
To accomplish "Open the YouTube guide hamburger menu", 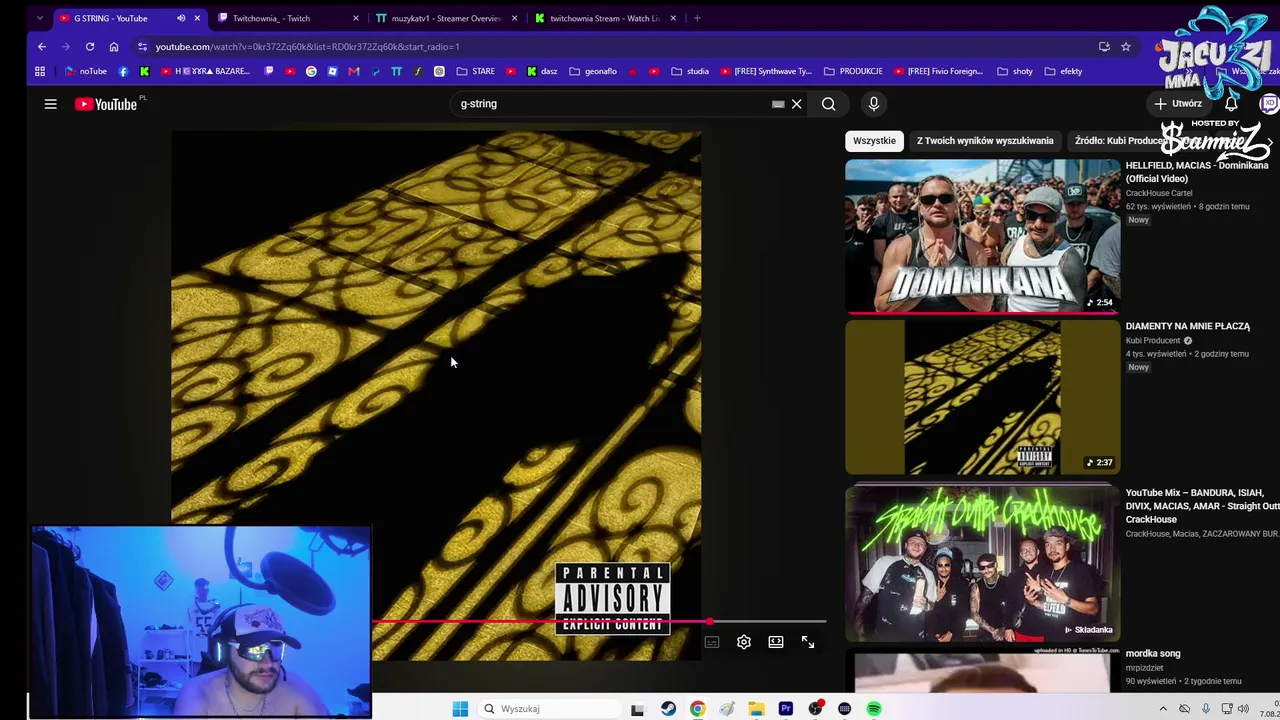I will click(x=50, y=104).
